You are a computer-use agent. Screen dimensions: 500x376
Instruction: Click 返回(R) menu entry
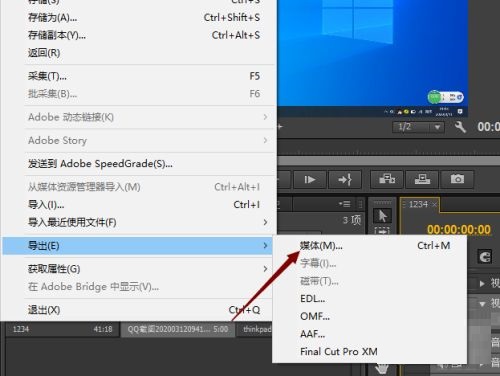coord(139,53)
